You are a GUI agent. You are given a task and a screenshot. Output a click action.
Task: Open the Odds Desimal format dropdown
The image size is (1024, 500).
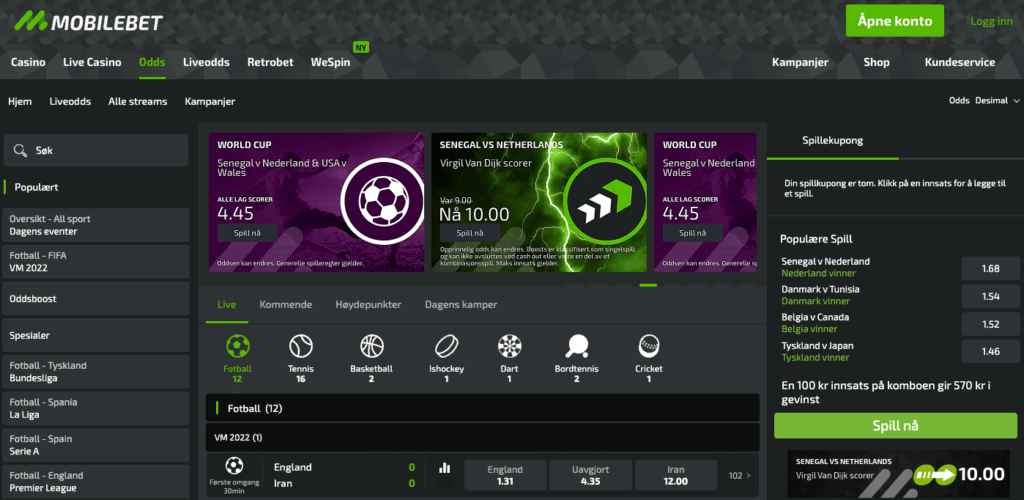click(984, 101)
